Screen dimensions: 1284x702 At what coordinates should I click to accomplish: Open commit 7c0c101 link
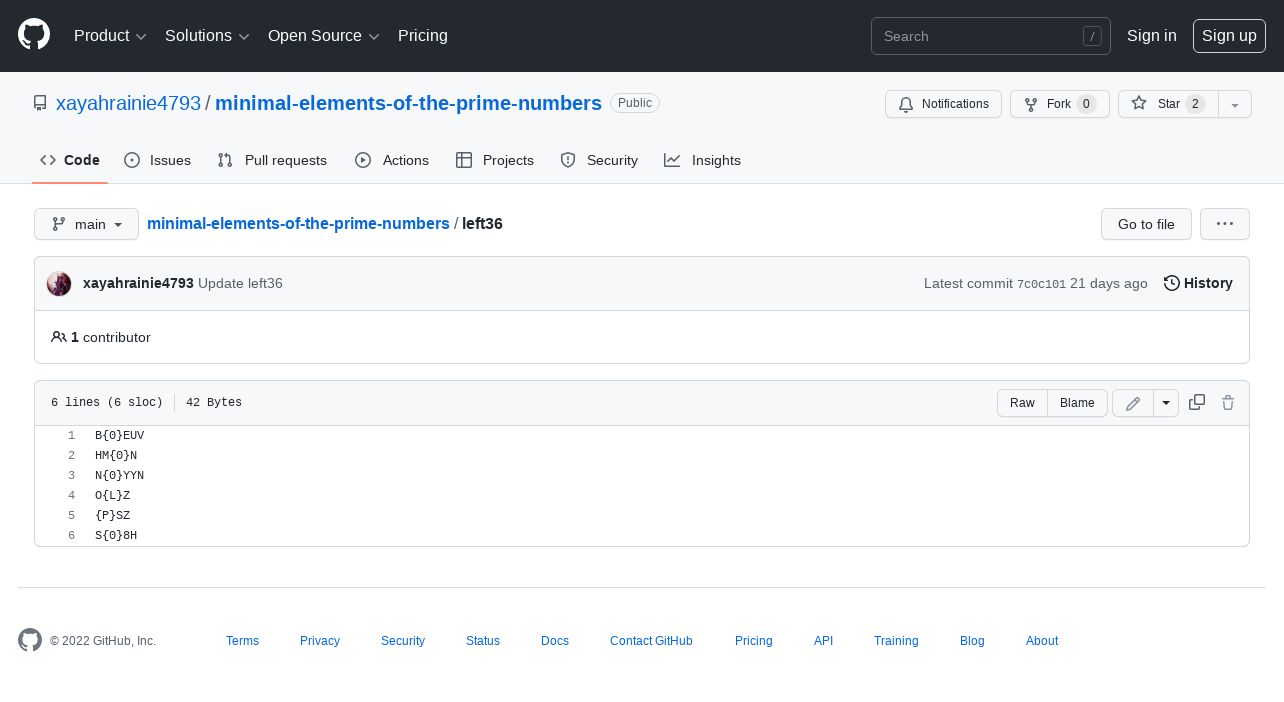(x=1041, y=284)
